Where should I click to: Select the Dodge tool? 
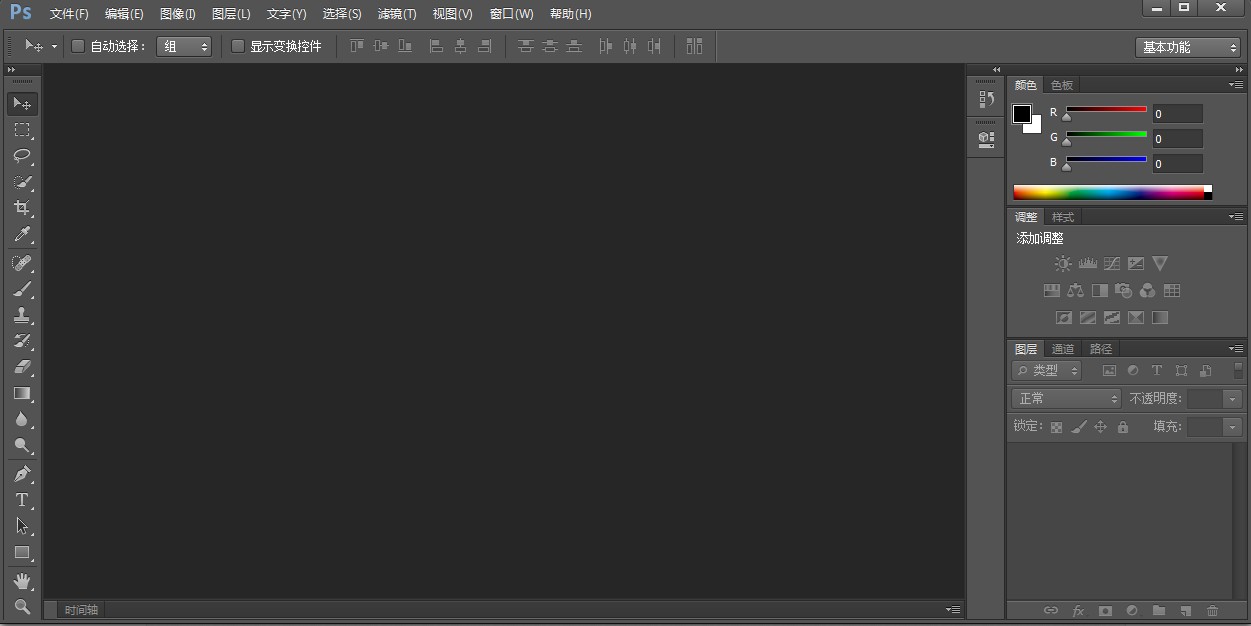22,446
